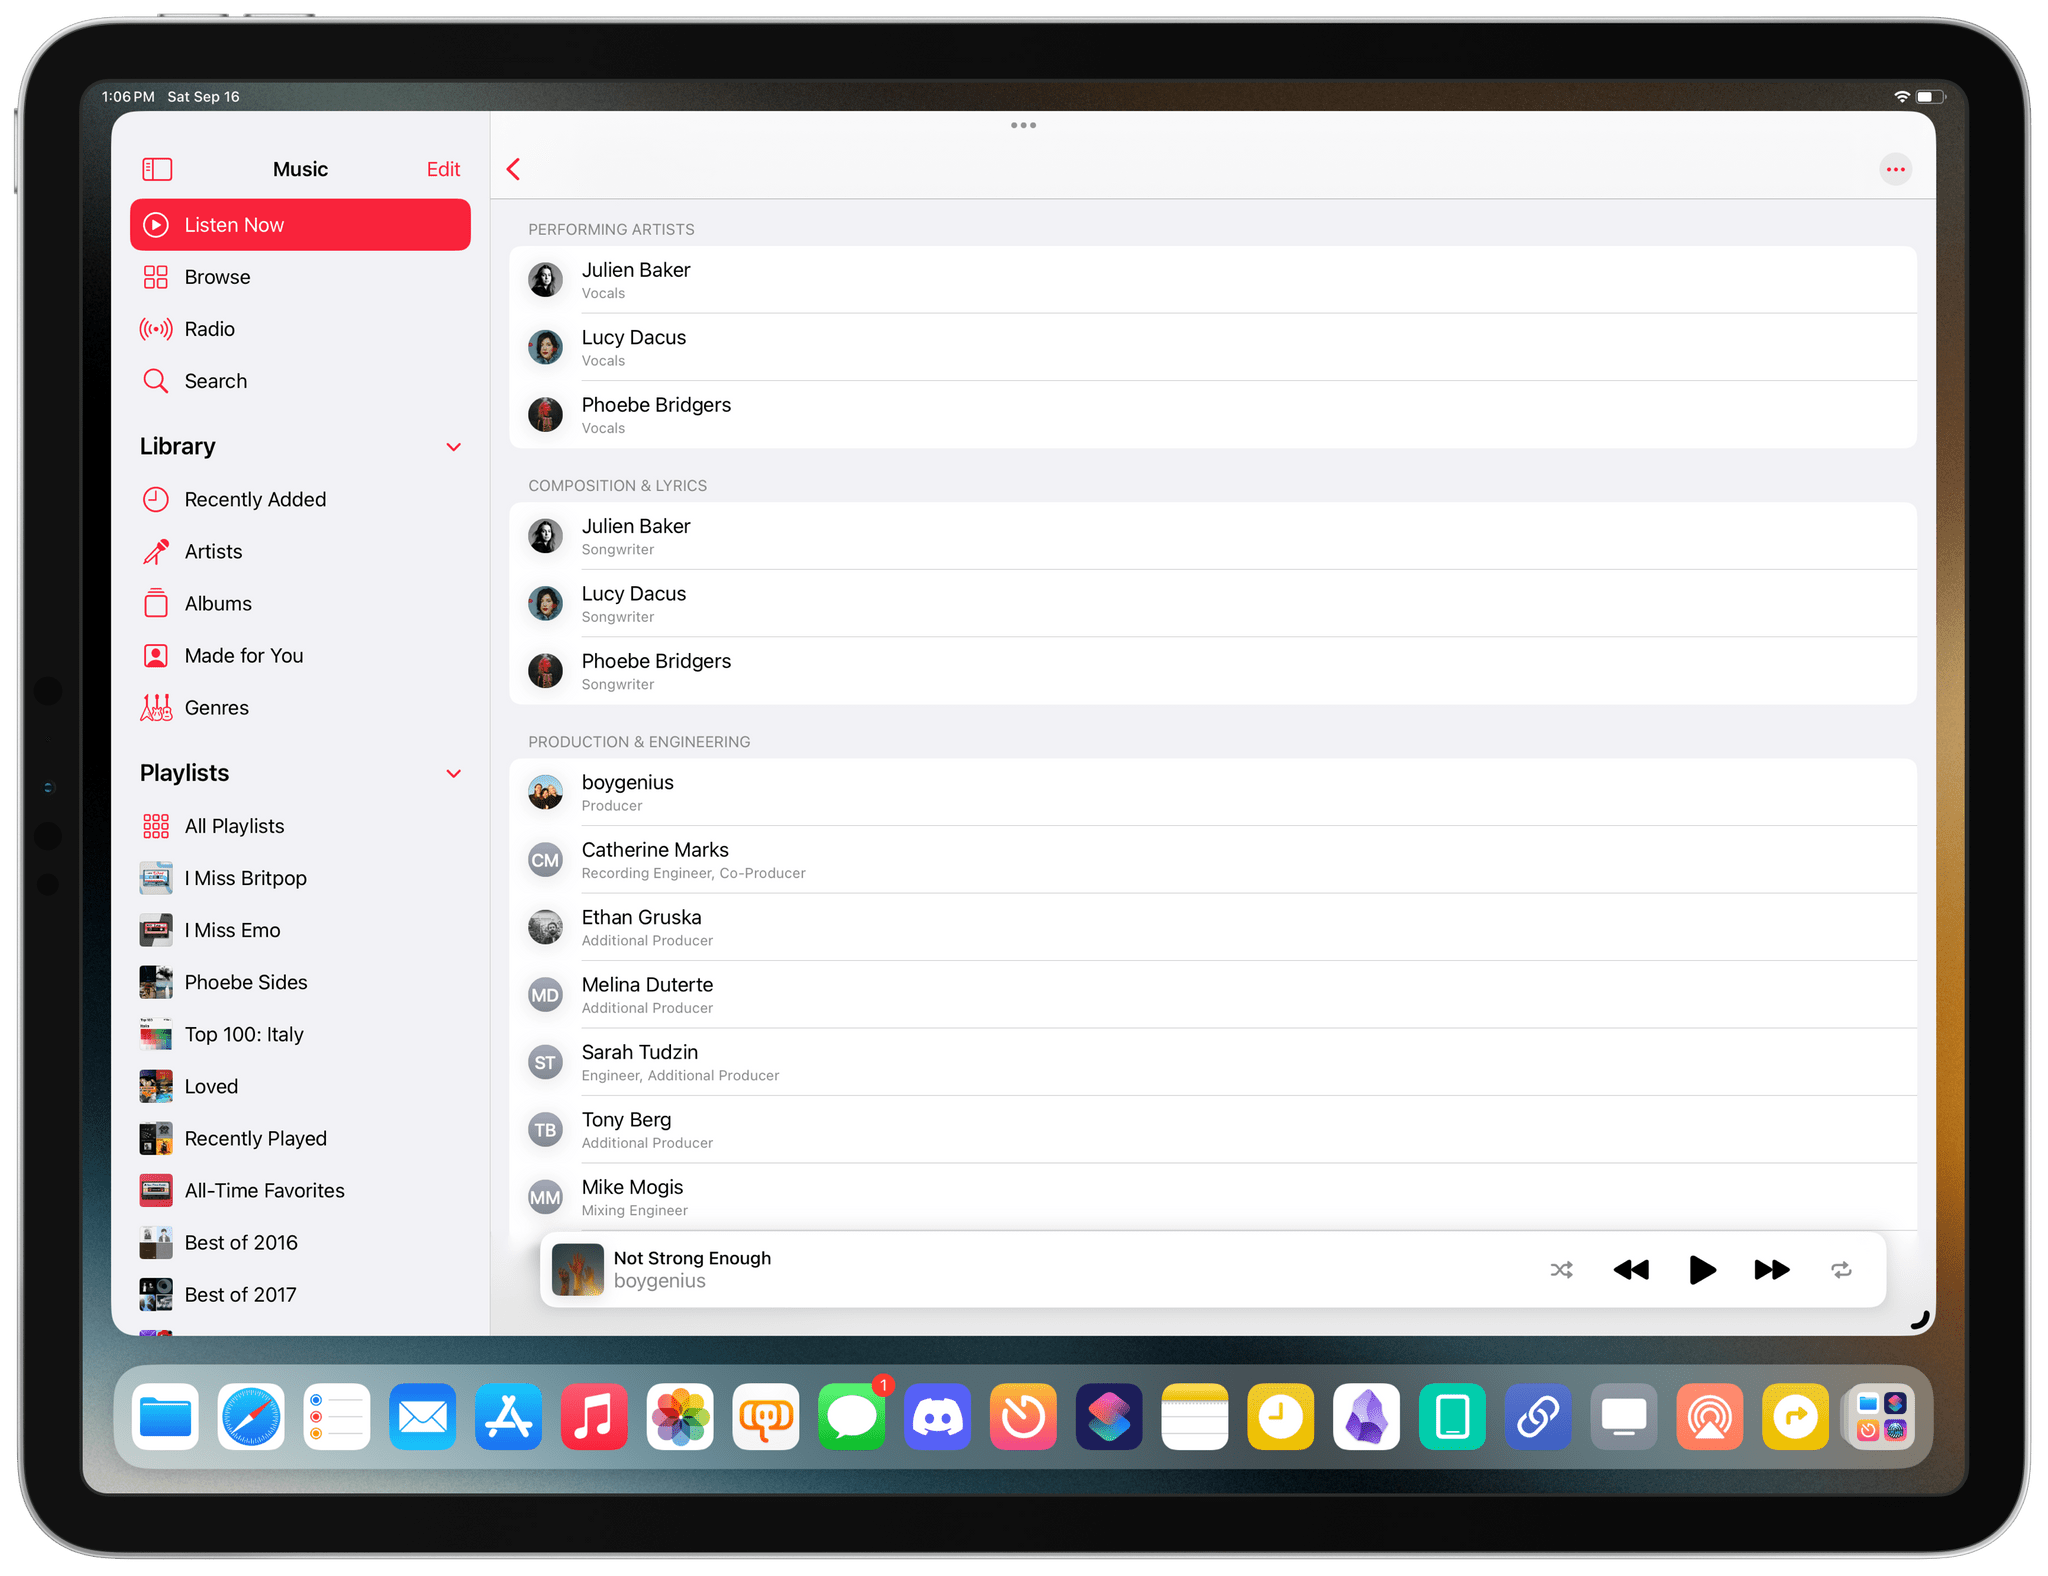Screen dimensions: 2048x1576
Task: Select Lucy Dacus Songwriter credit
Action: (x=1213, y=603)
